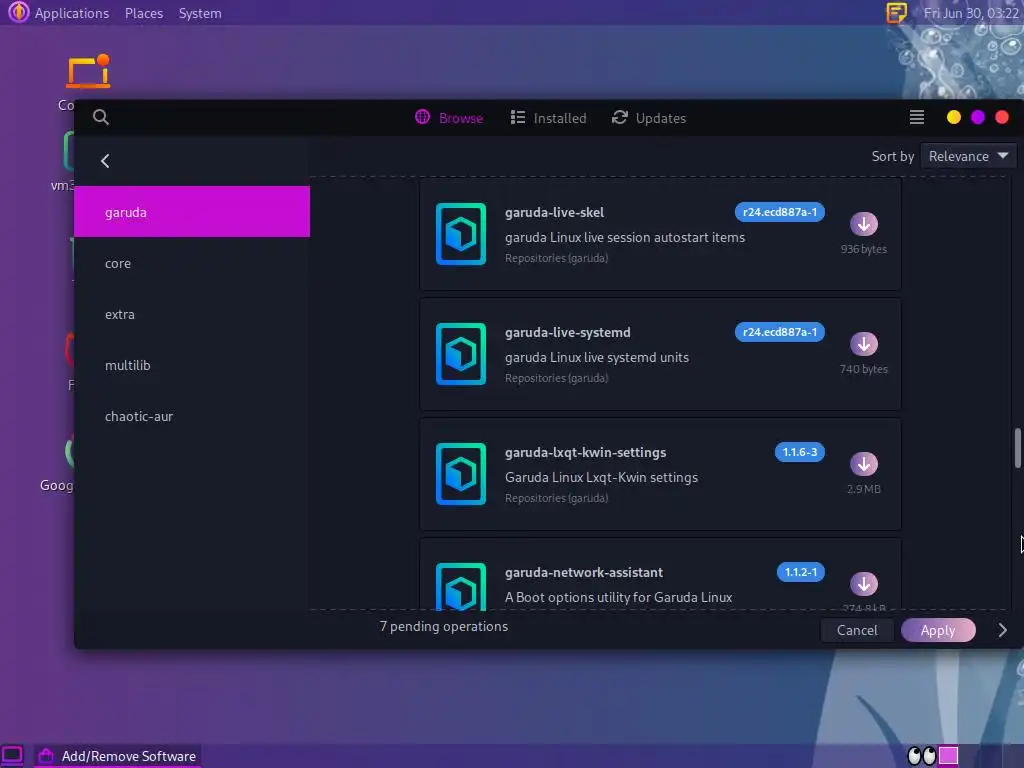Toggle install for garuda-live-systemd
This screenshot has height=768, width=1024.
(863, 344)
